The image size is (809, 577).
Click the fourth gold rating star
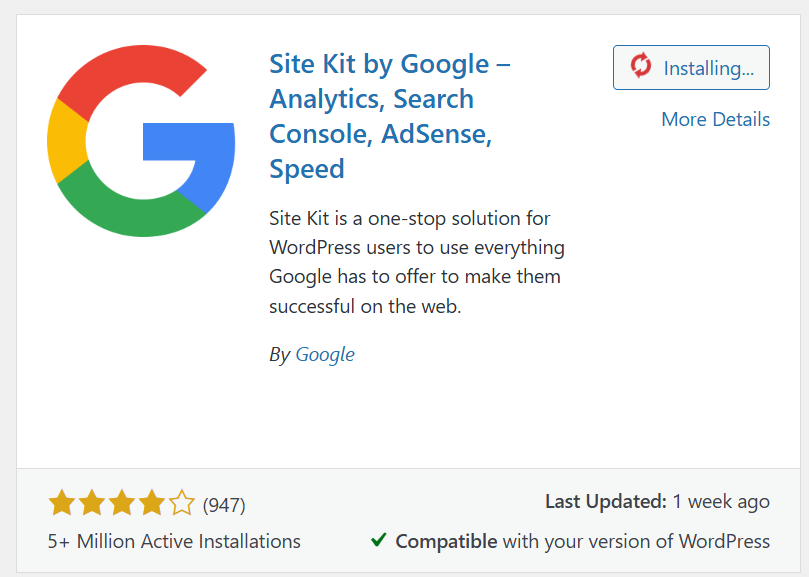152,503
